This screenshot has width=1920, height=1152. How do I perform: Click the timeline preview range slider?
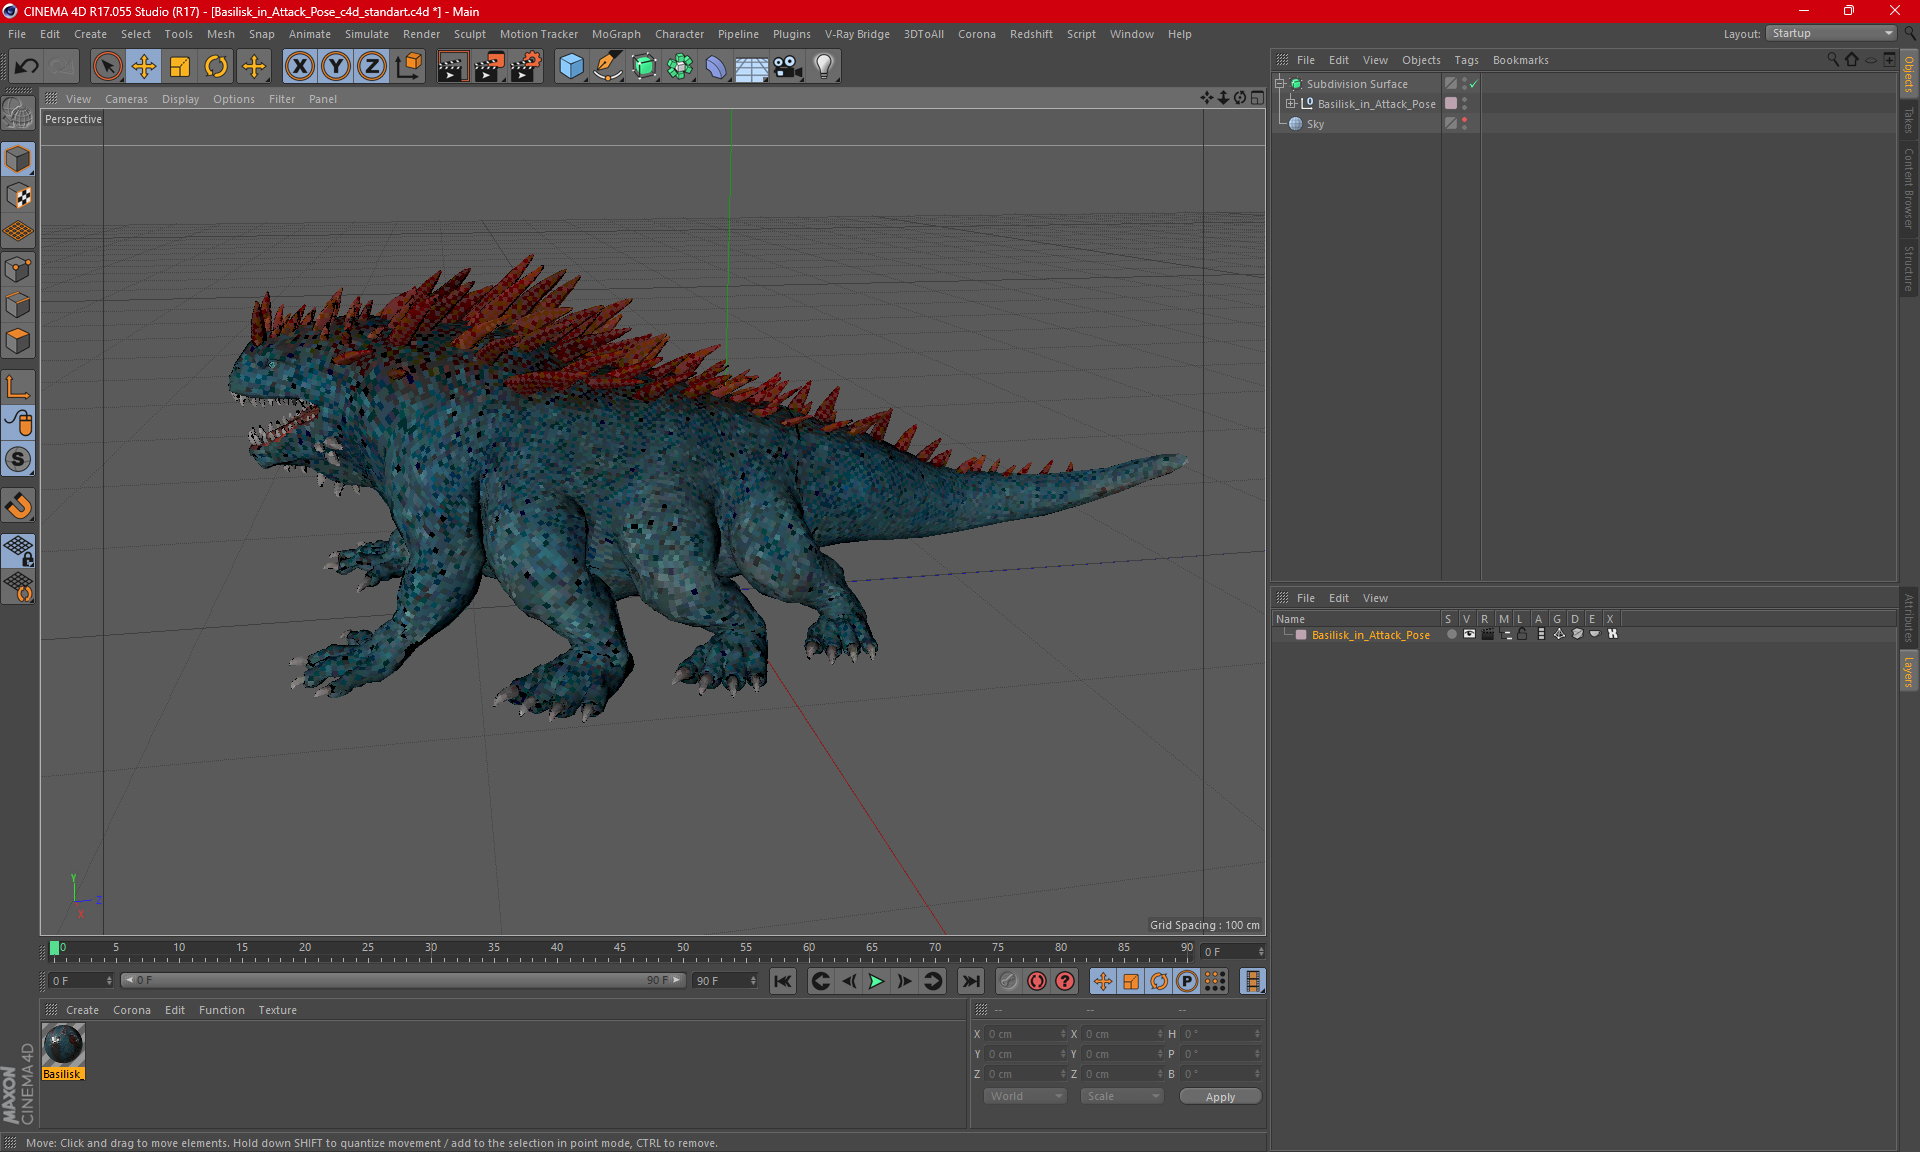tap(403, 980)
